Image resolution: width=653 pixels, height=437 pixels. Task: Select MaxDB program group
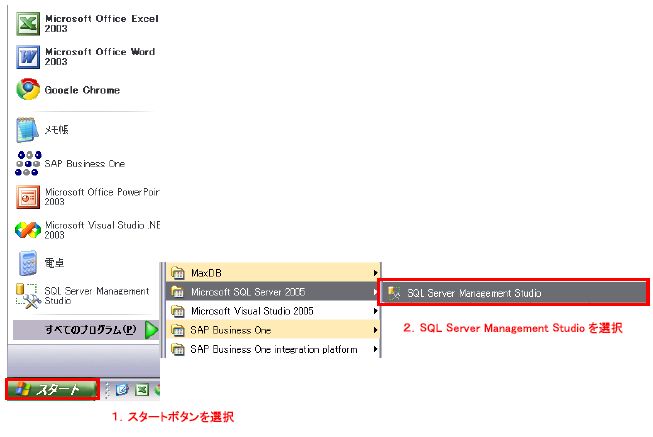273,273
